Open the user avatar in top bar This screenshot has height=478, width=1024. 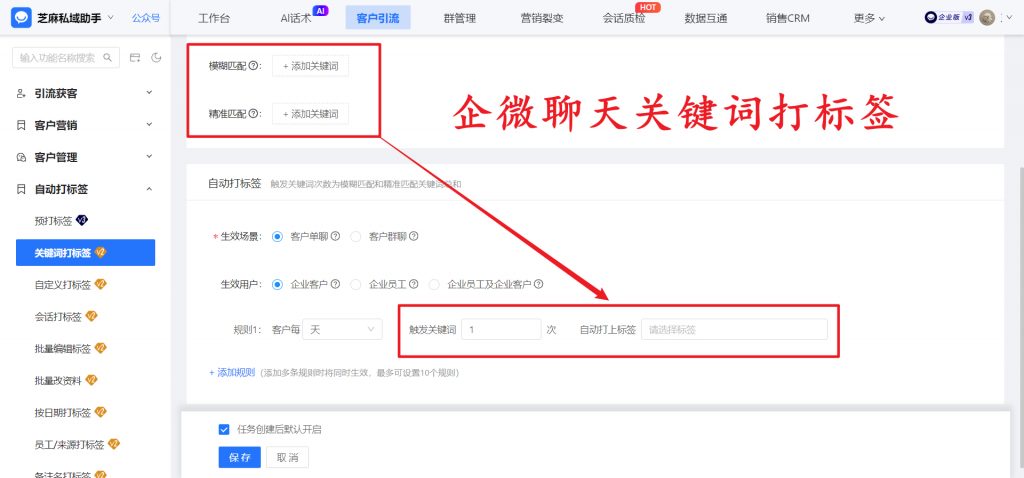coord(986,17)
